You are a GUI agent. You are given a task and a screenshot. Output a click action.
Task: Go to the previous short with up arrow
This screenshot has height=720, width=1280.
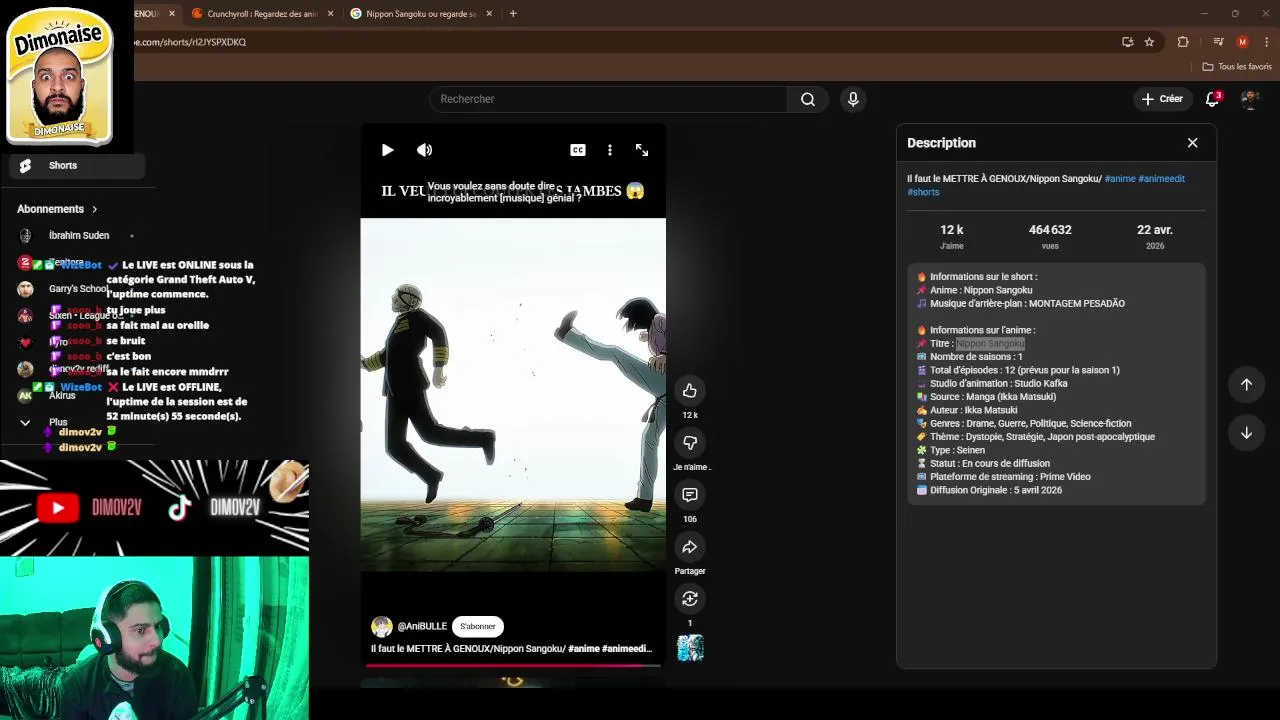point(1246,384)
